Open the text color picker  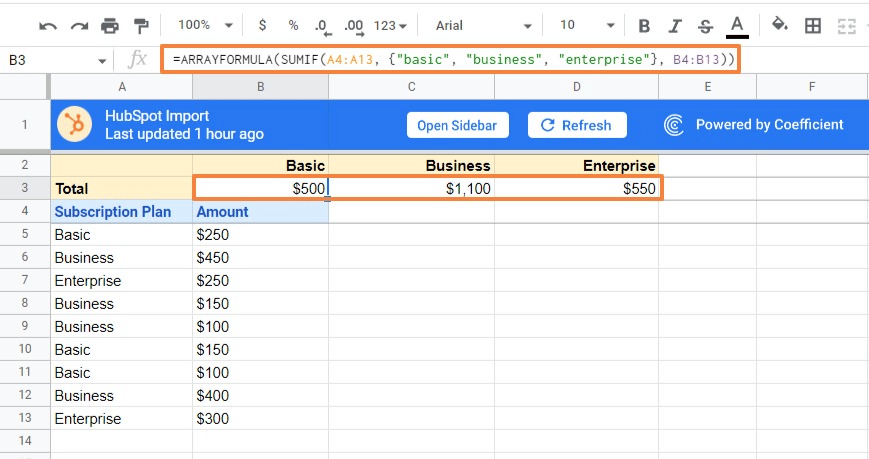[737, 26]
